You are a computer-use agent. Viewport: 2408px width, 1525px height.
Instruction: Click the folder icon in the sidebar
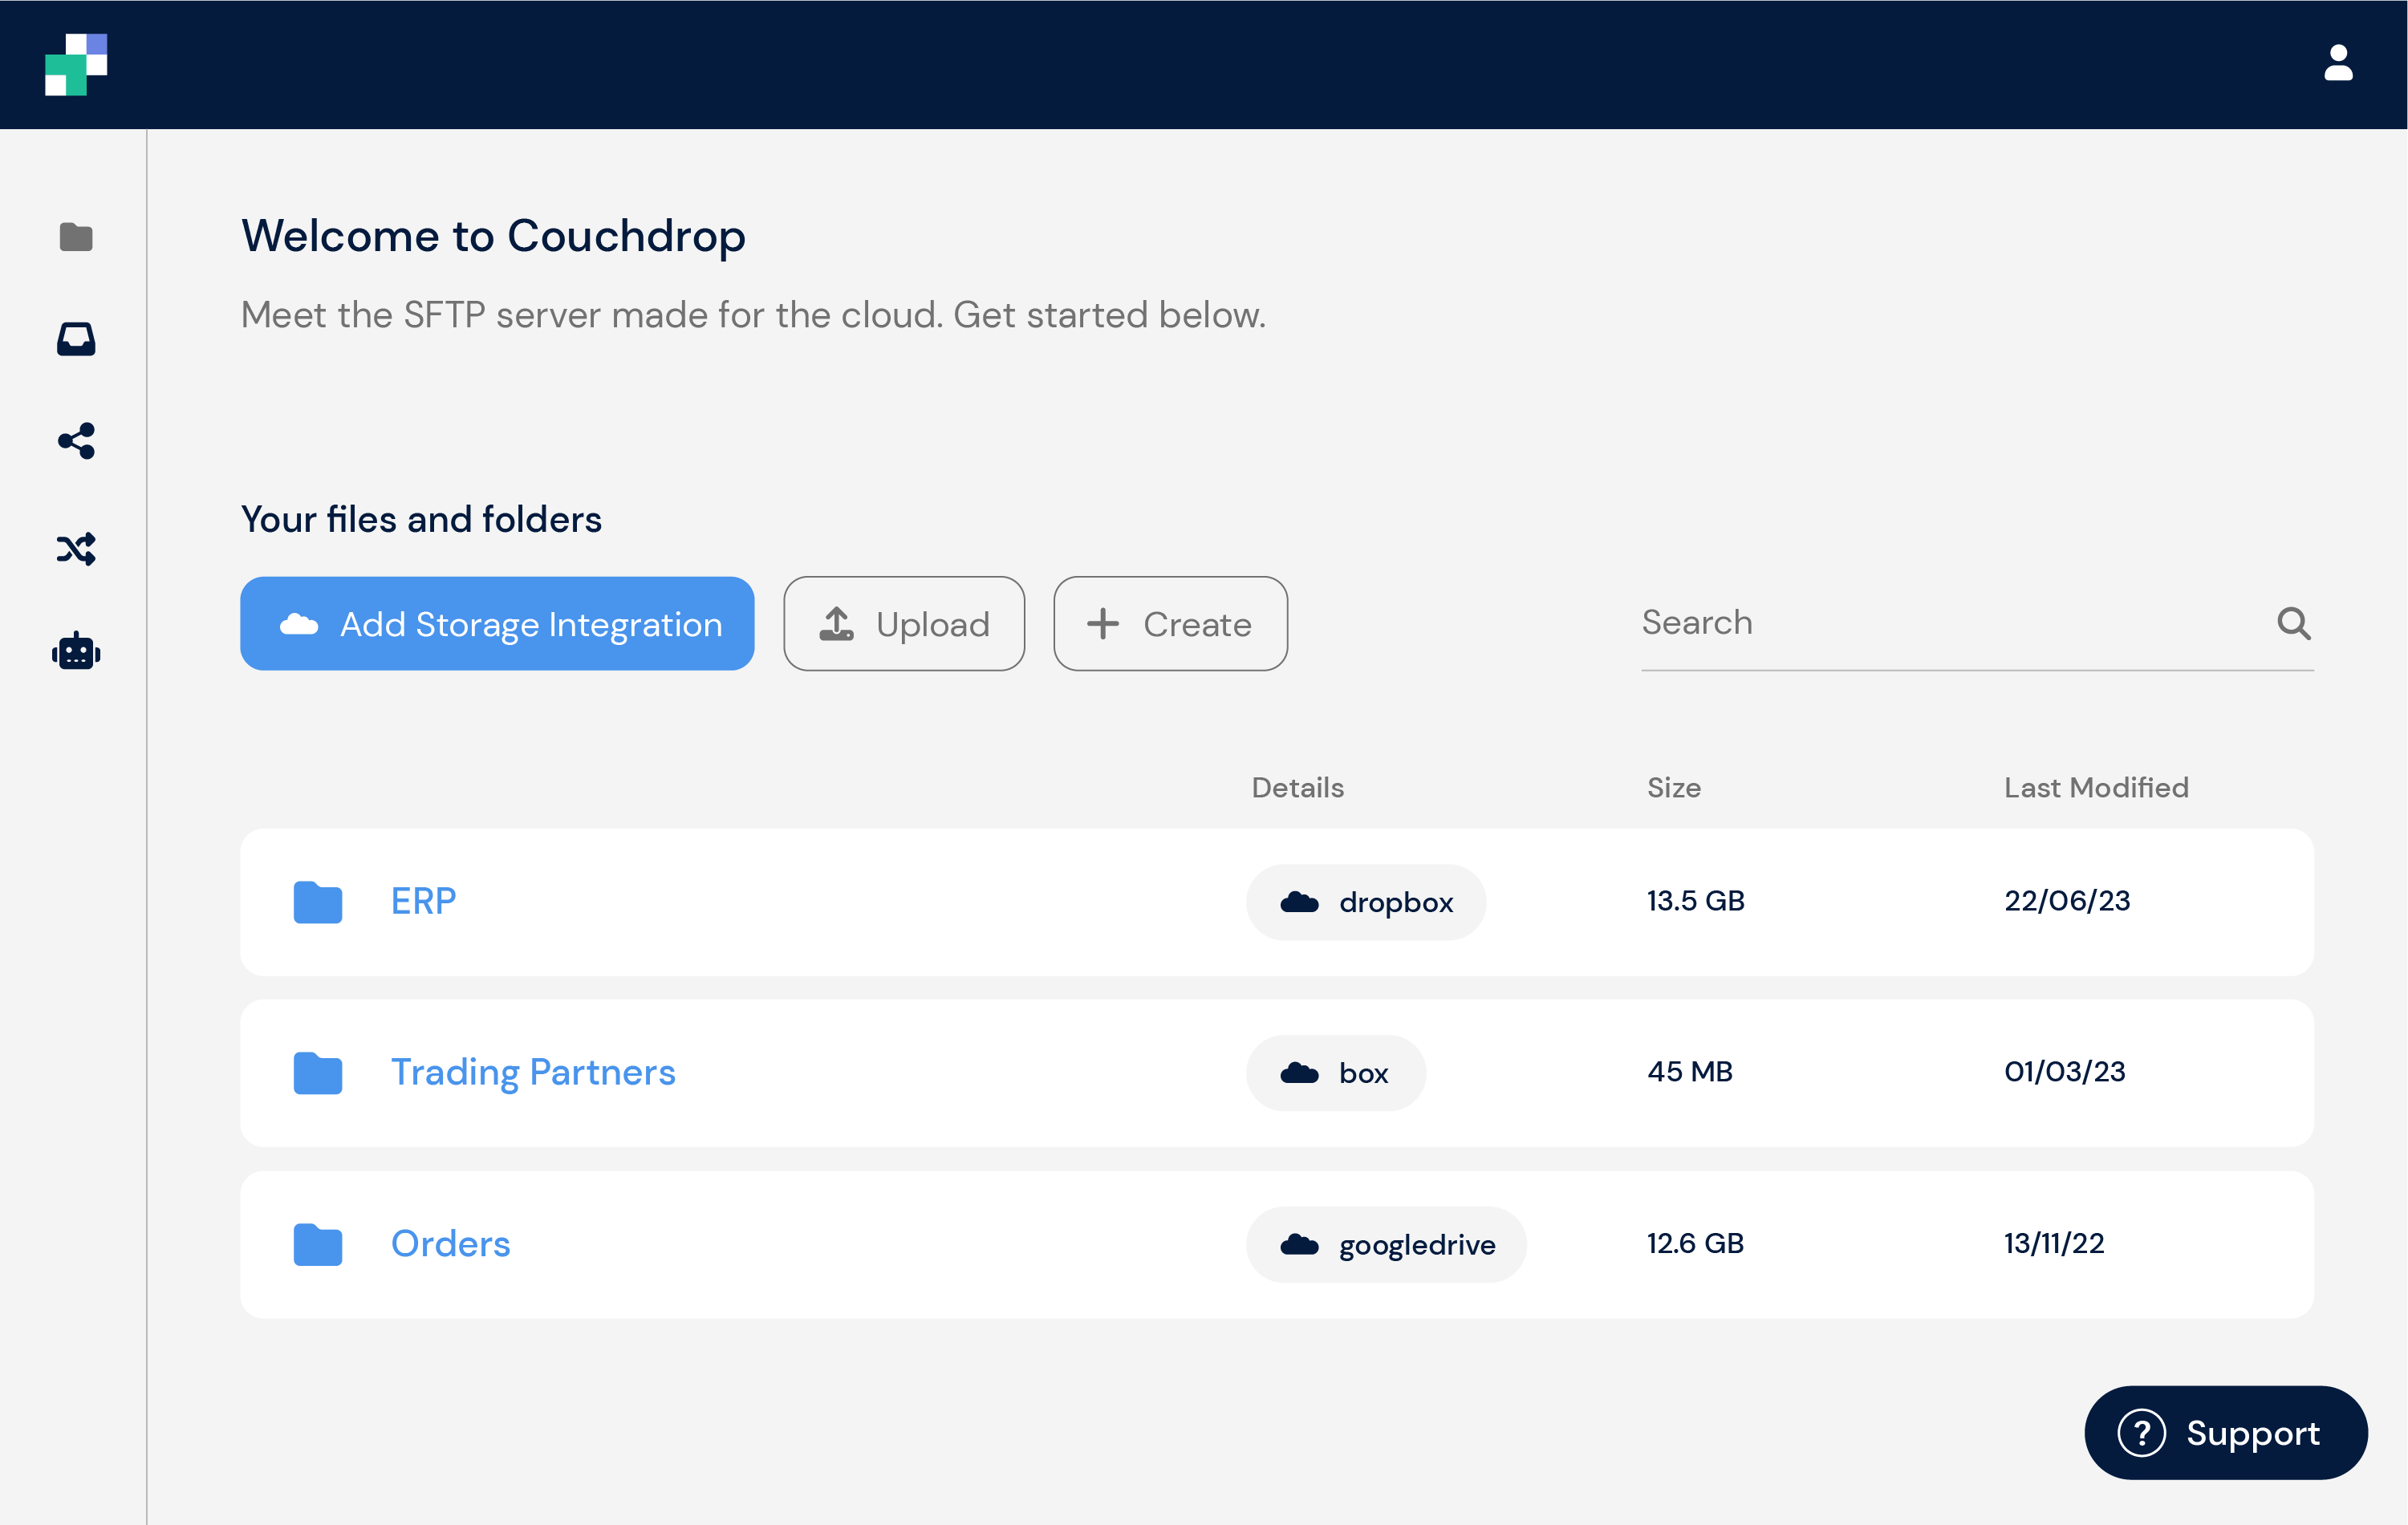click(77, 237)
